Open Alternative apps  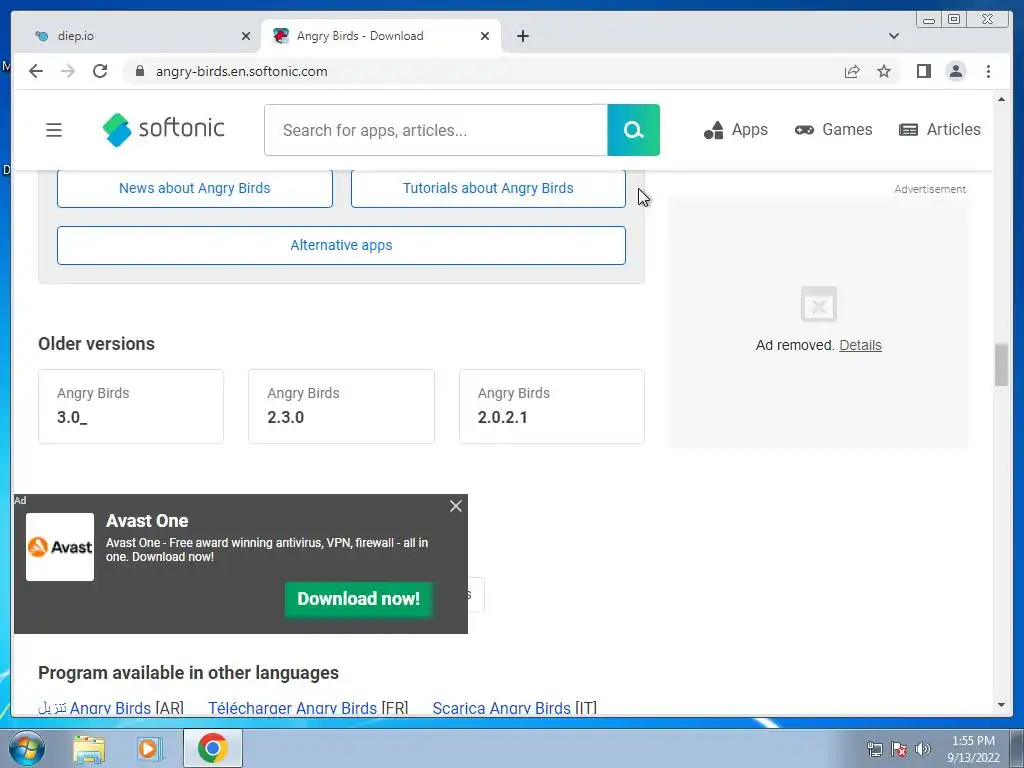[341, 246]
